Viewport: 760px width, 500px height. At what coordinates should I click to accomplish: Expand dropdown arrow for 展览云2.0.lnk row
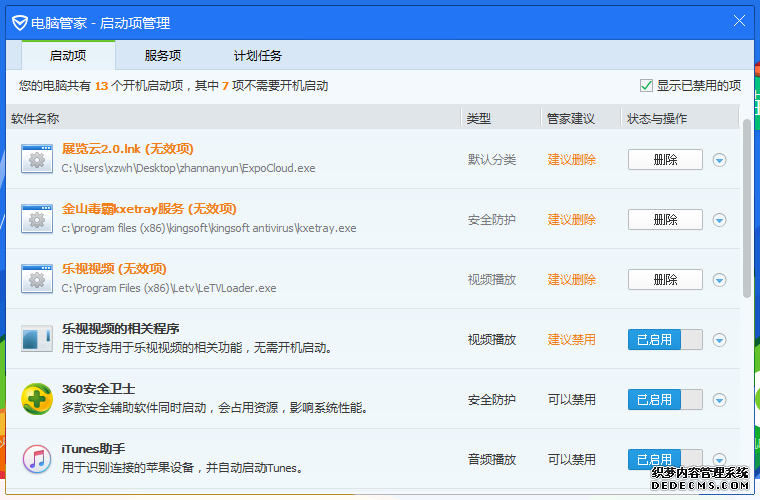(719, 160)
